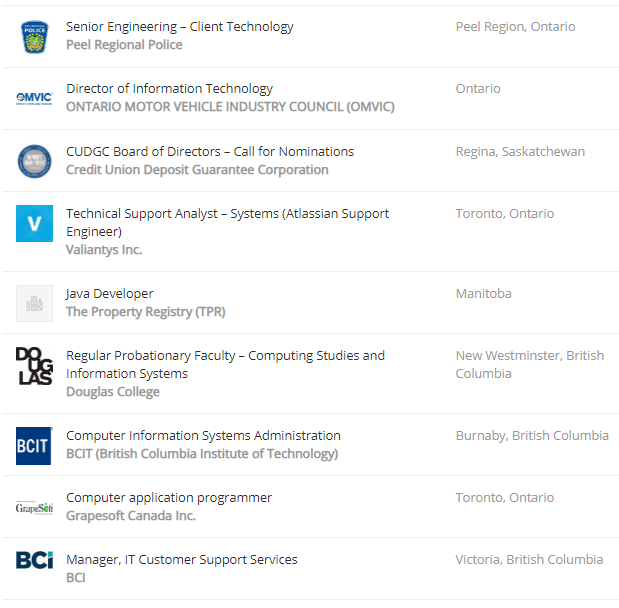Click the BCI company logo
Screen dimensions: 619x608
(x=34, y=560)
